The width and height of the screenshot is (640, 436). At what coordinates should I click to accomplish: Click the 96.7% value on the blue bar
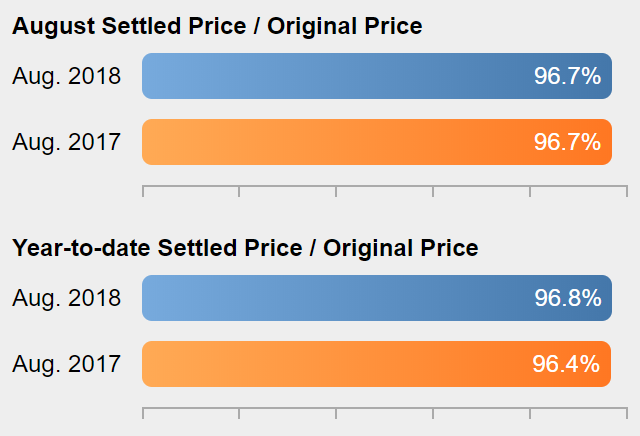point(567,76)
